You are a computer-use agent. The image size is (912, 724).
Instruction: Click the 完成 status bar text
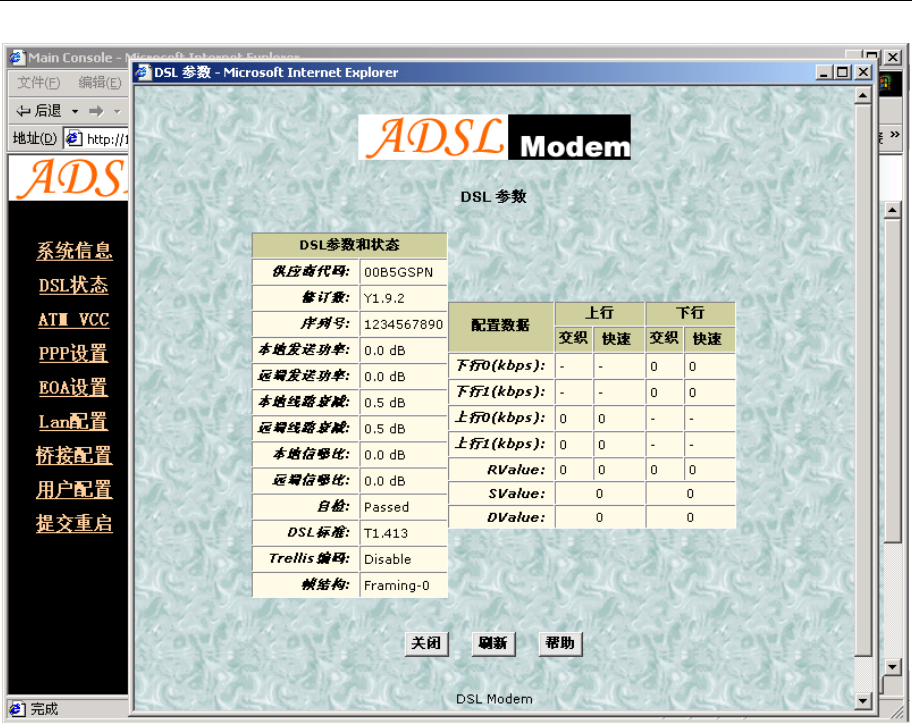tap(44, 709)
